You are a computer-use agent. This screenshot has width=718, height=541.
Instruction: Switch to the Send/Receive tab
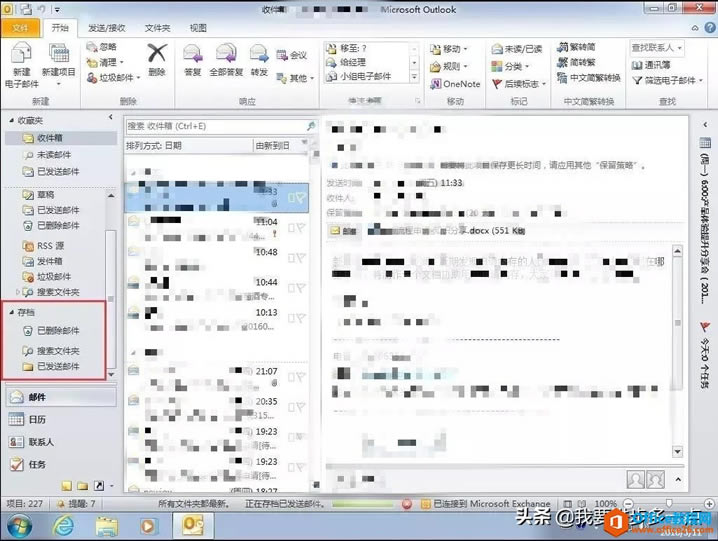[x=107, y=28]
